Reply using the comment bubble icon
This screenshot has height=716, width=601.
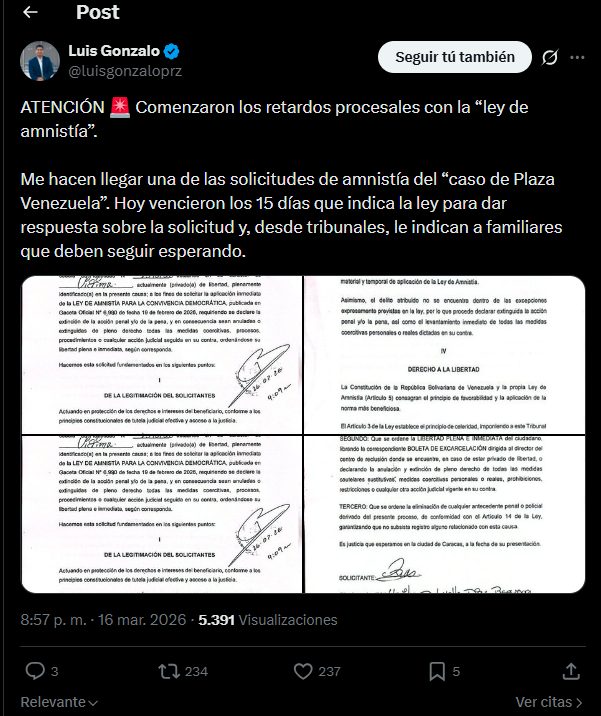[35, 671]
